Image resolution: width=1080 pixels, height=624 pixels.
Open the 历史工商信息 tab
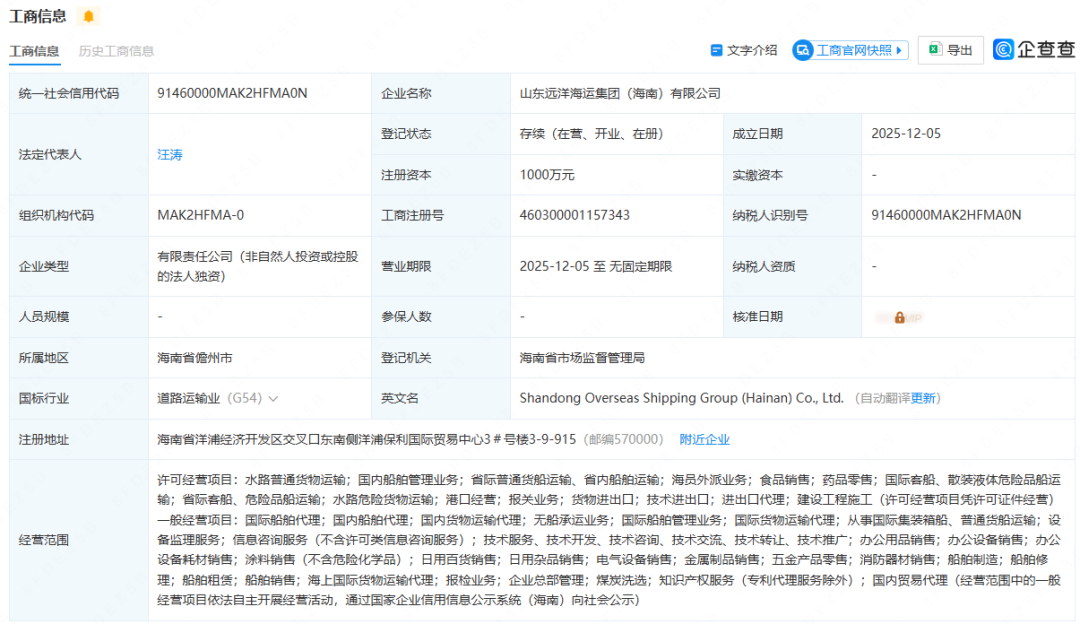click(116, 51)
